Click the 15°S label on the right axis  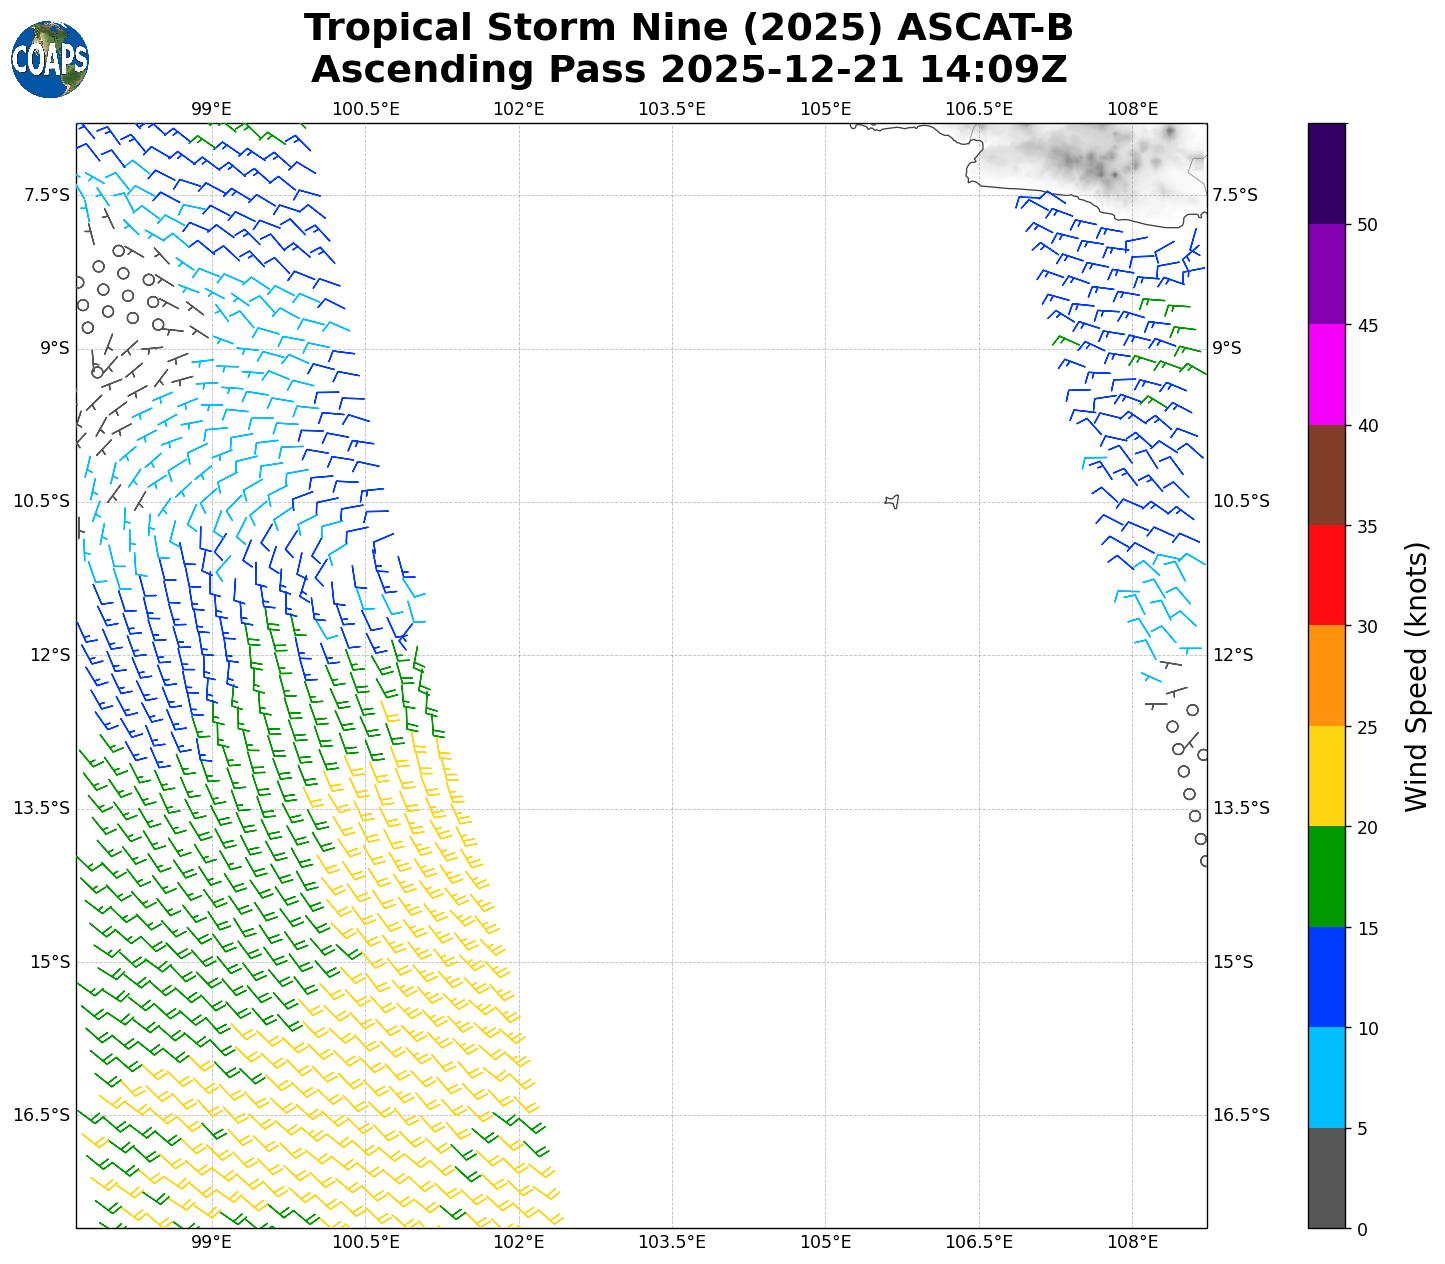coord(1233,962)
